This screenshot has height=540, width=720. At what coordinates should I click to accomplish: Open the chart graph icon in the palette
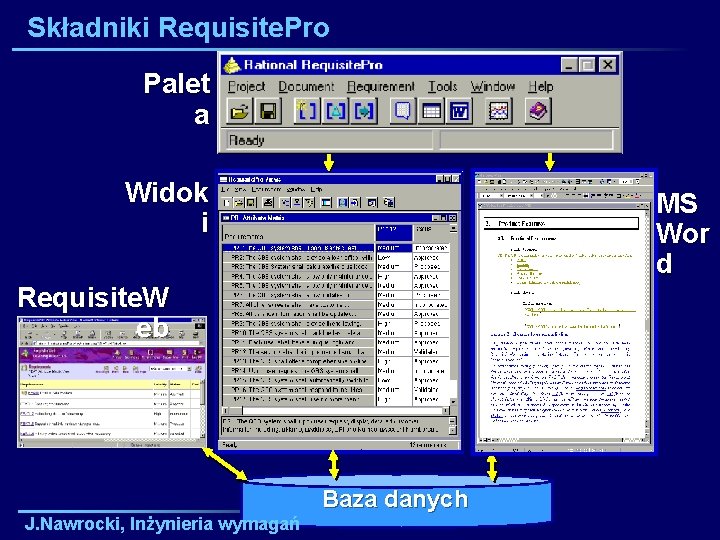pyautogui.click(x=499, y=111)
